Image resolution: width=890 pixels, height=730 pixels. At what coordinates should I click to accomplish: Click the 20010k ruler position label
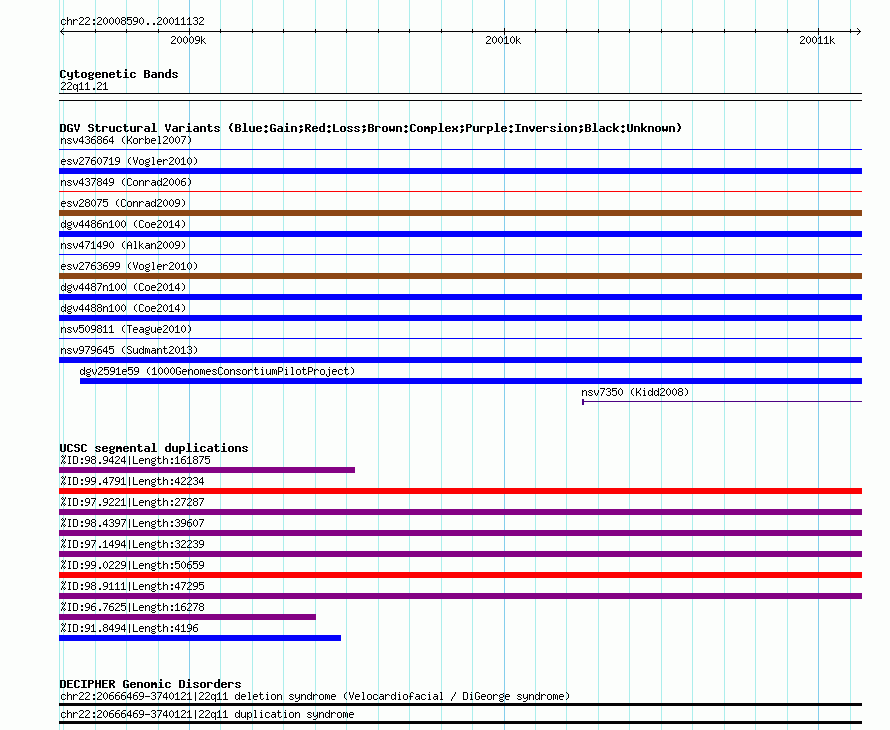click(503, 40)
